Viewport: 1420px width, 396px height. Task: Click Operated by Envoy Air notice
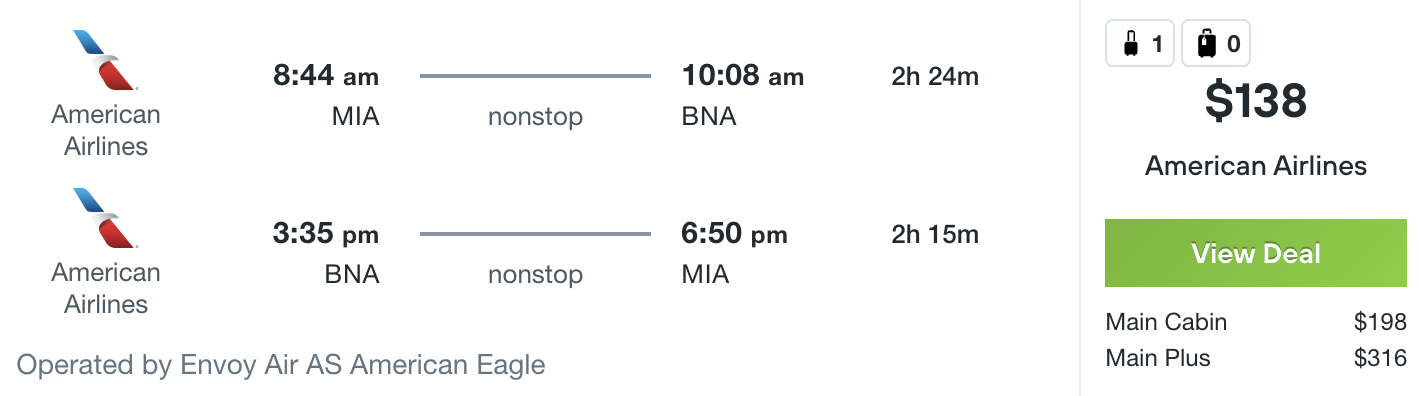click(281, 365)
